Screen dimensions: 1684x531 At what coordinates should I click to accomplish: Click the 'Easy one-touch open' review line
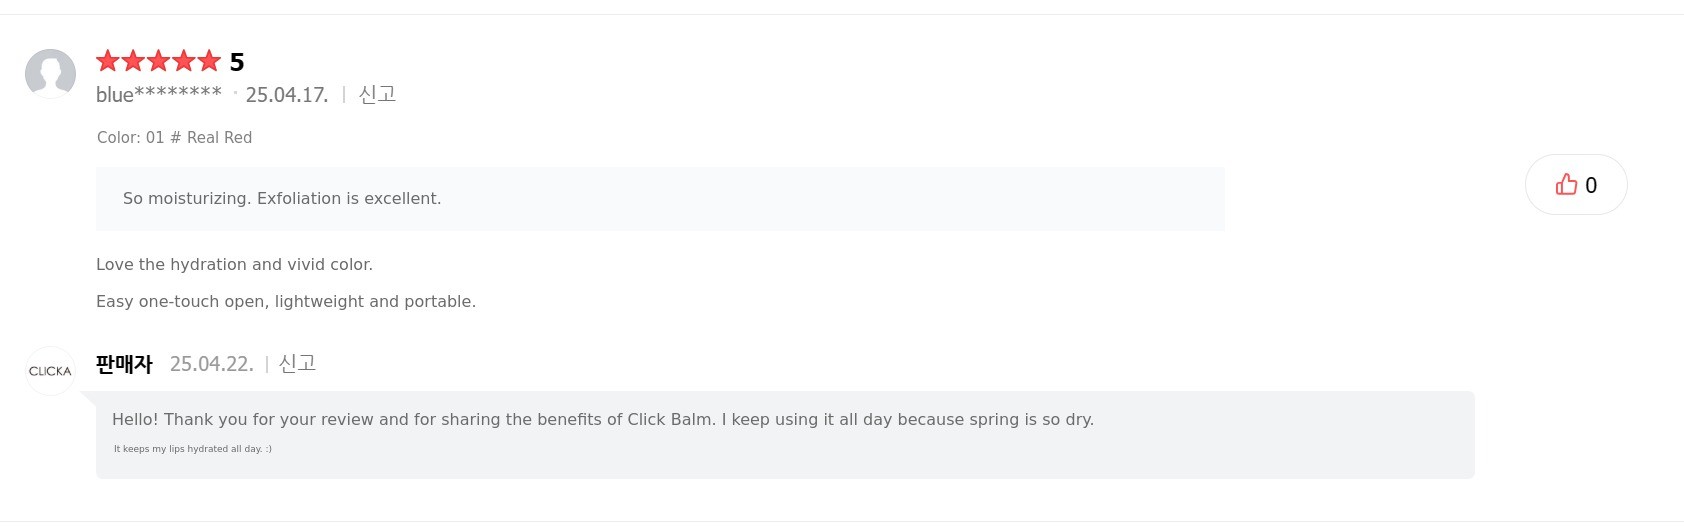[x=286, y=301]
